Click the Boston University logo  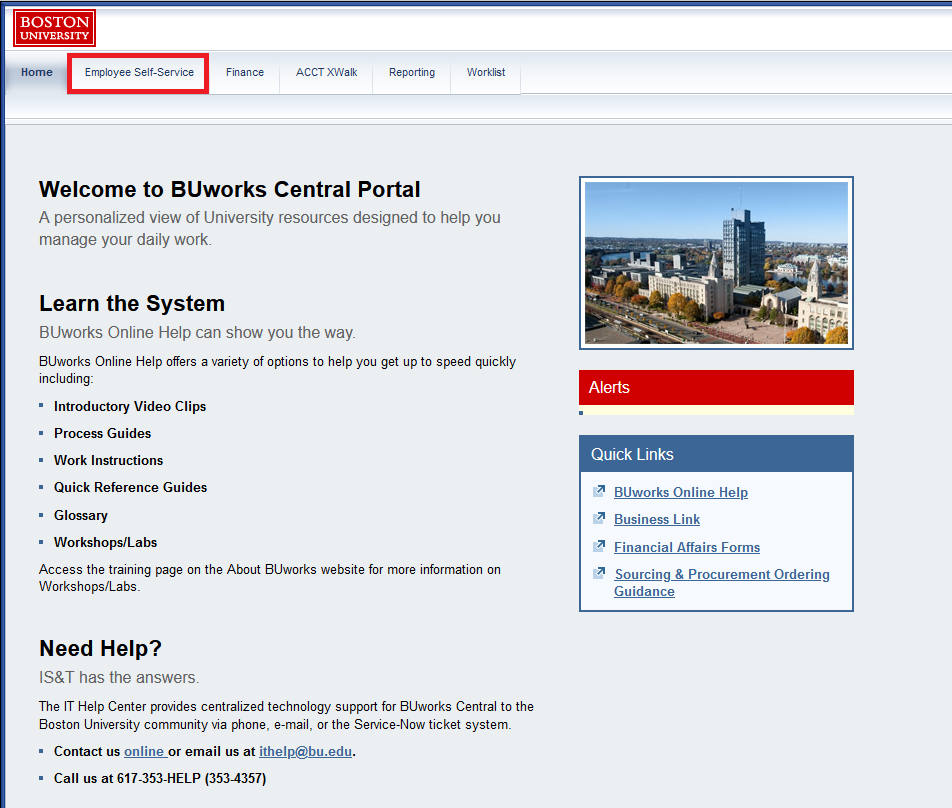click(54, 28)
